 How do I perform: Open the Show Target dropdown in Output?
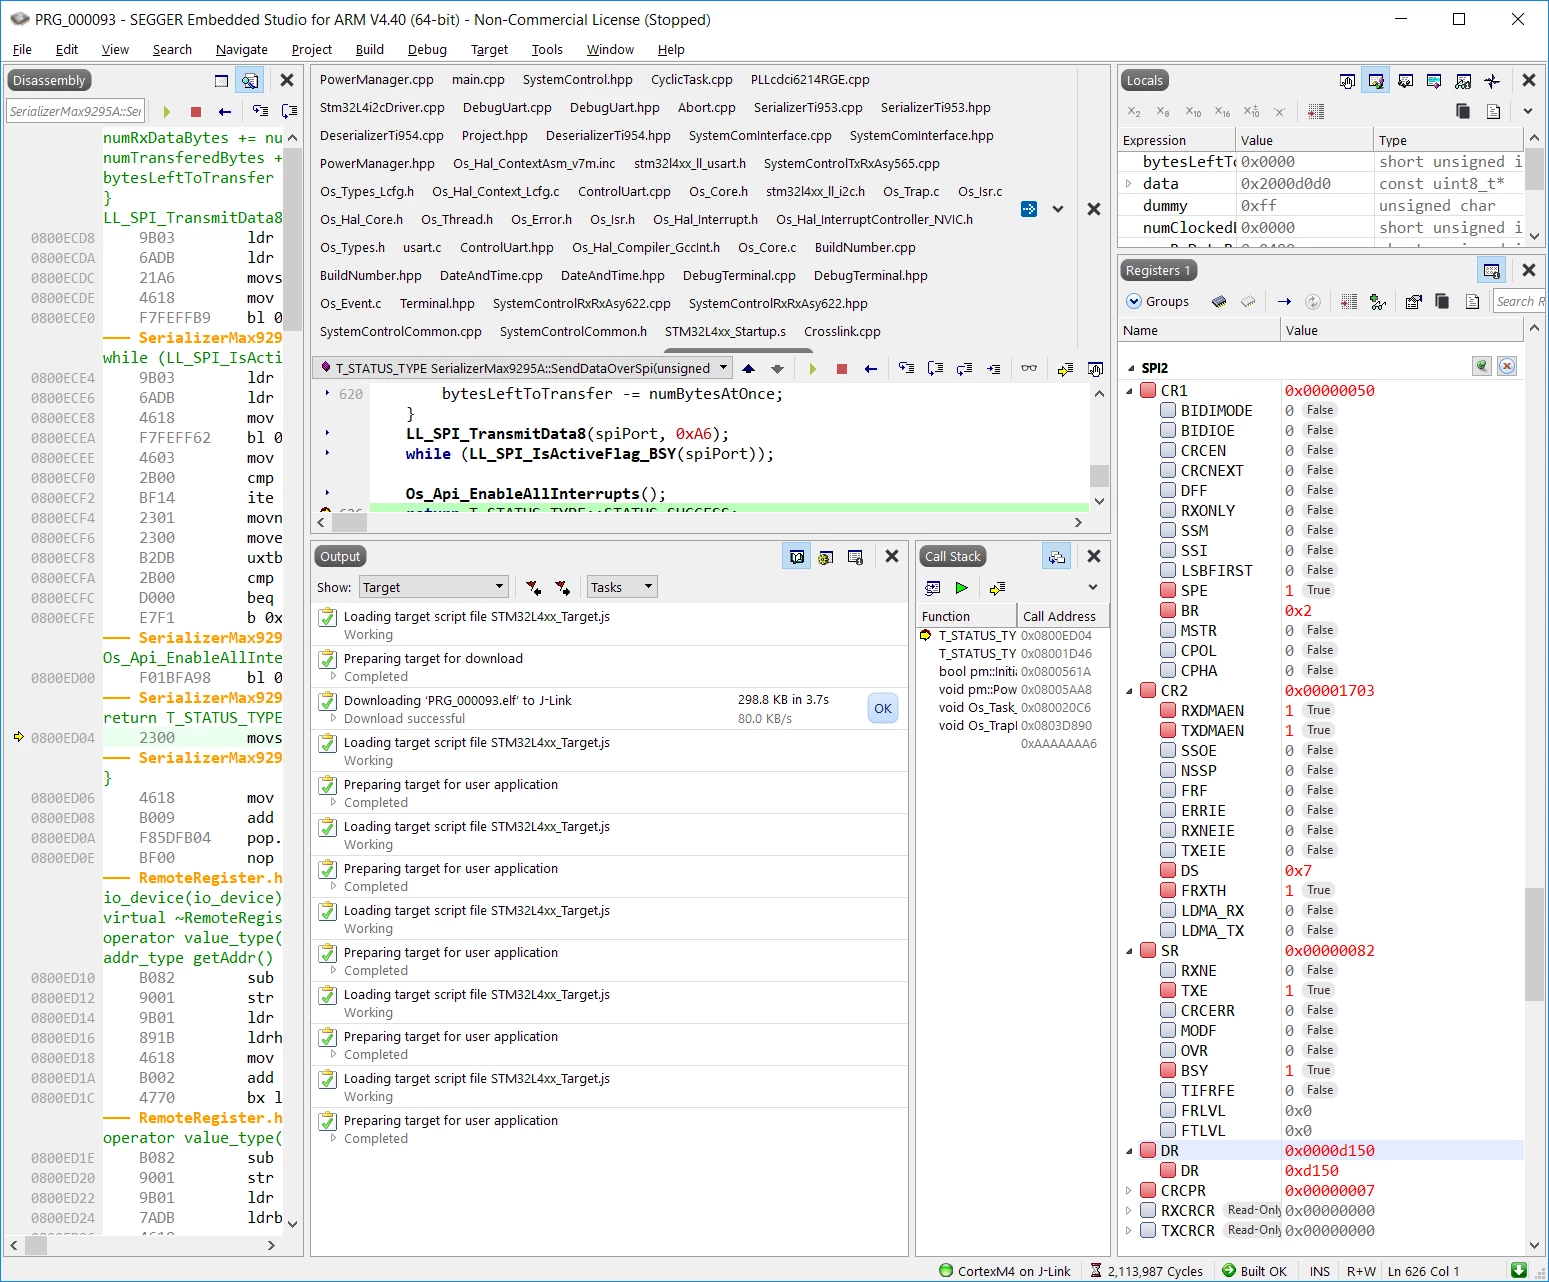coord(433,587)
